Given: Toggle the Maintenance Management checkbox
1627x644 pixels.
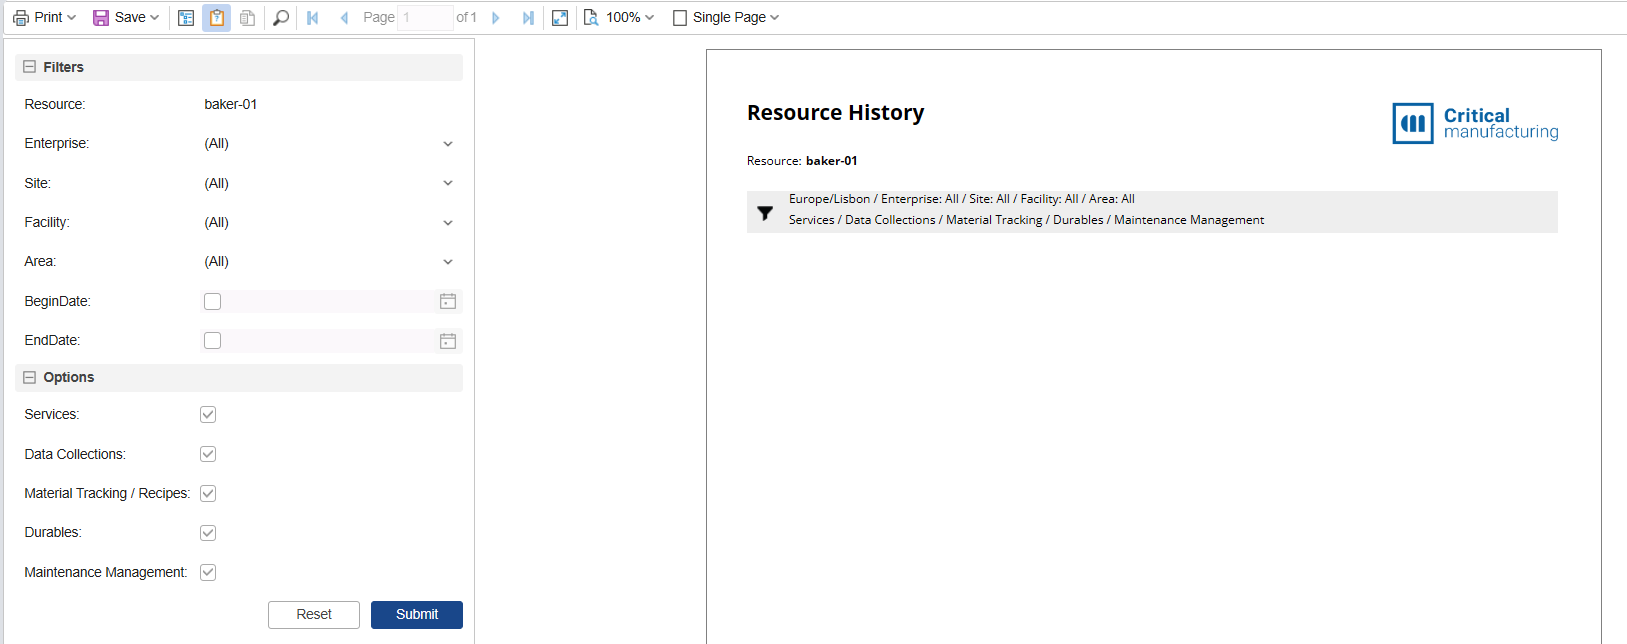Looking at the screenshot, I should (x=208, y=572).
